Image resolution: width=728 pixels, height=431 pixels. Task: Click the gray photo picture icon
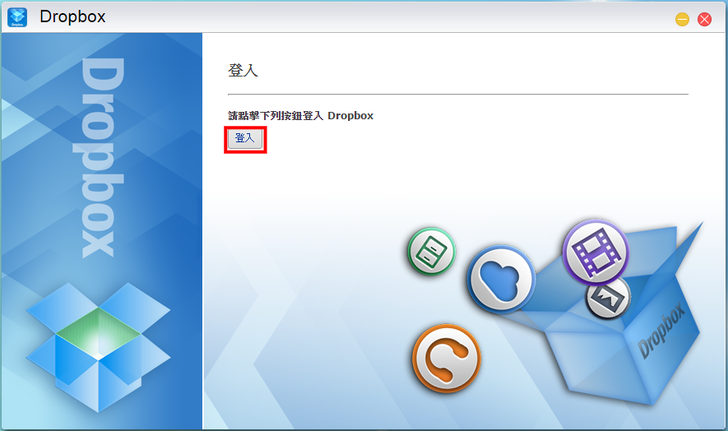tap(609, 298)
